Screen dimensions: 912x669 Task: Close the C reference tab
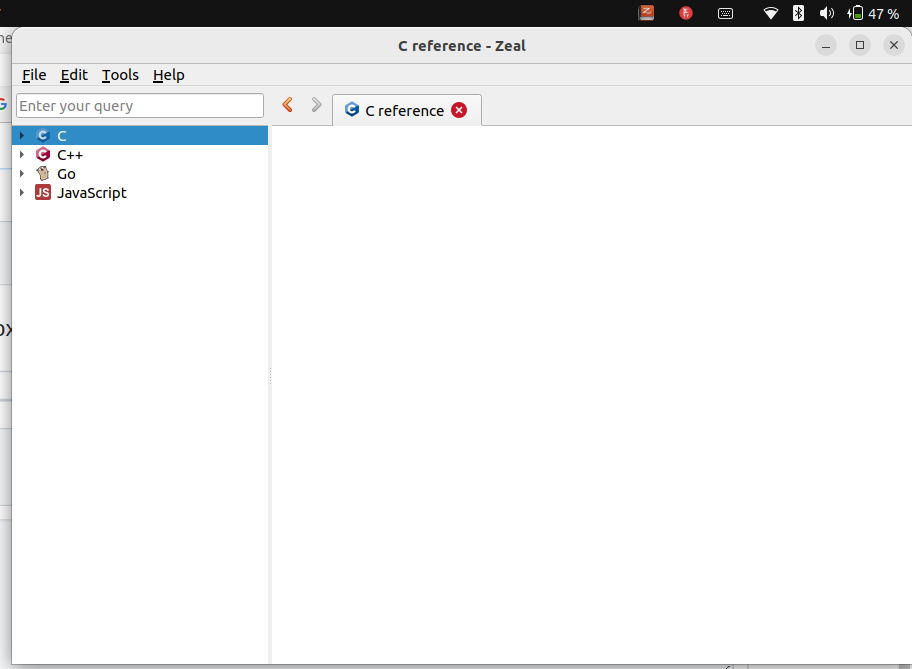click(x=459, y=110)
